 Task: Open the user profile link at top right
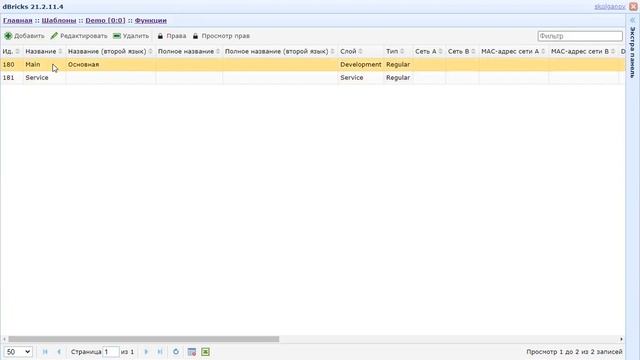[609, 7]
